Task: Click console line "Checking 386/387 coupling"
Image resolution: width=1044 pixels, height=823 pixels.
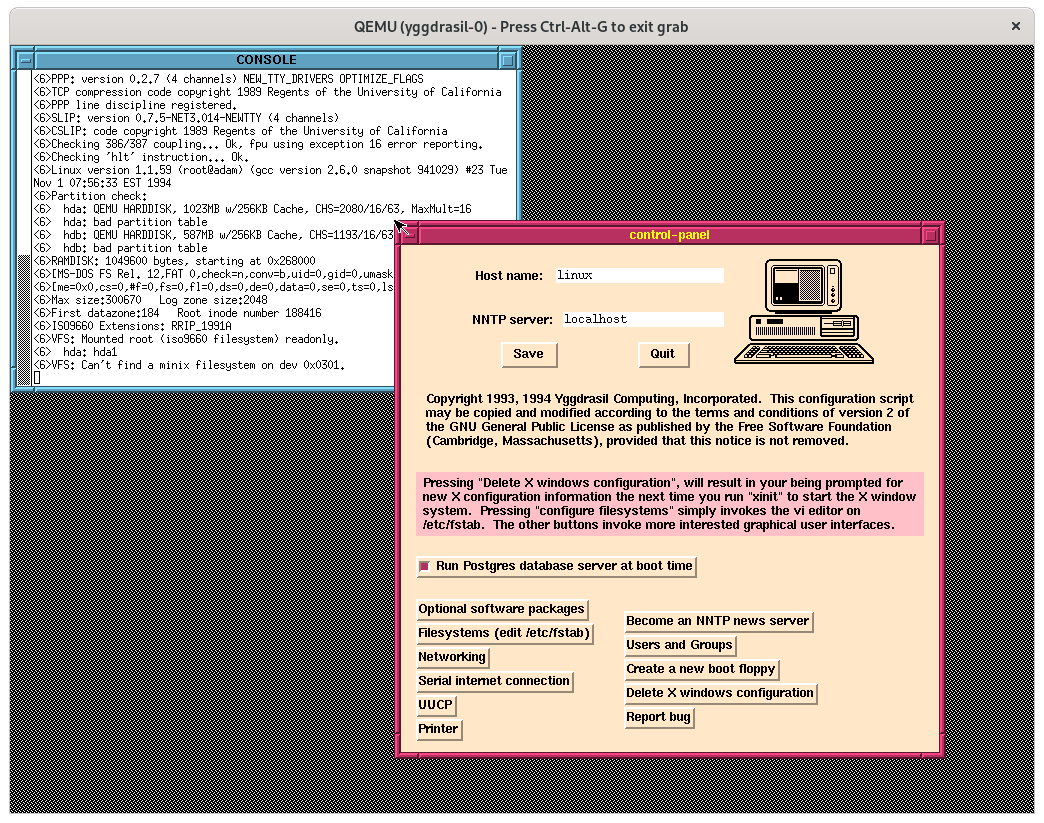Action: coord(258,144)
